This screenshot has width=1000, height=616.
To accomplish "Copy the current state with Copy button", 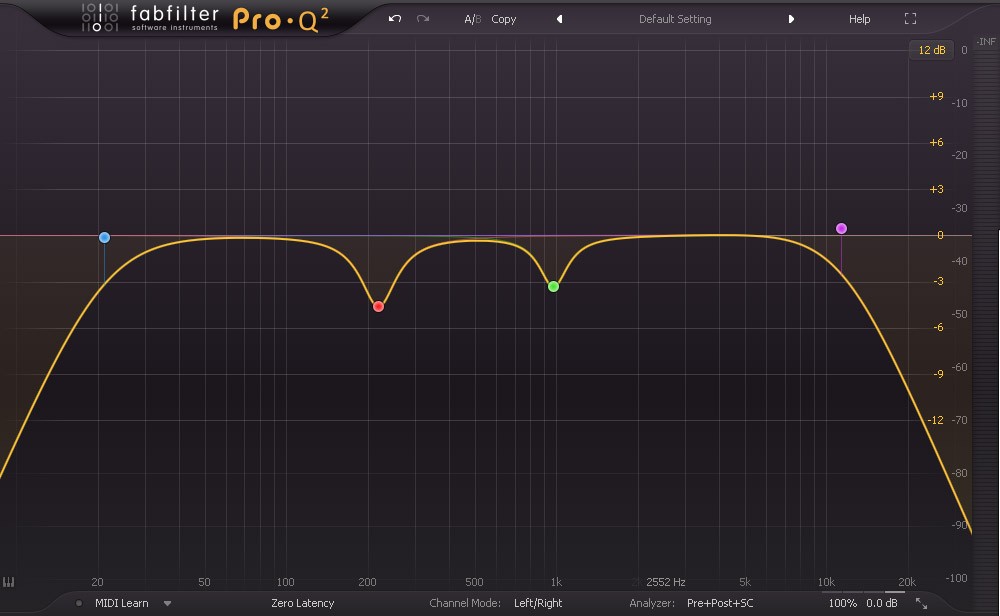I will point(504,19).
